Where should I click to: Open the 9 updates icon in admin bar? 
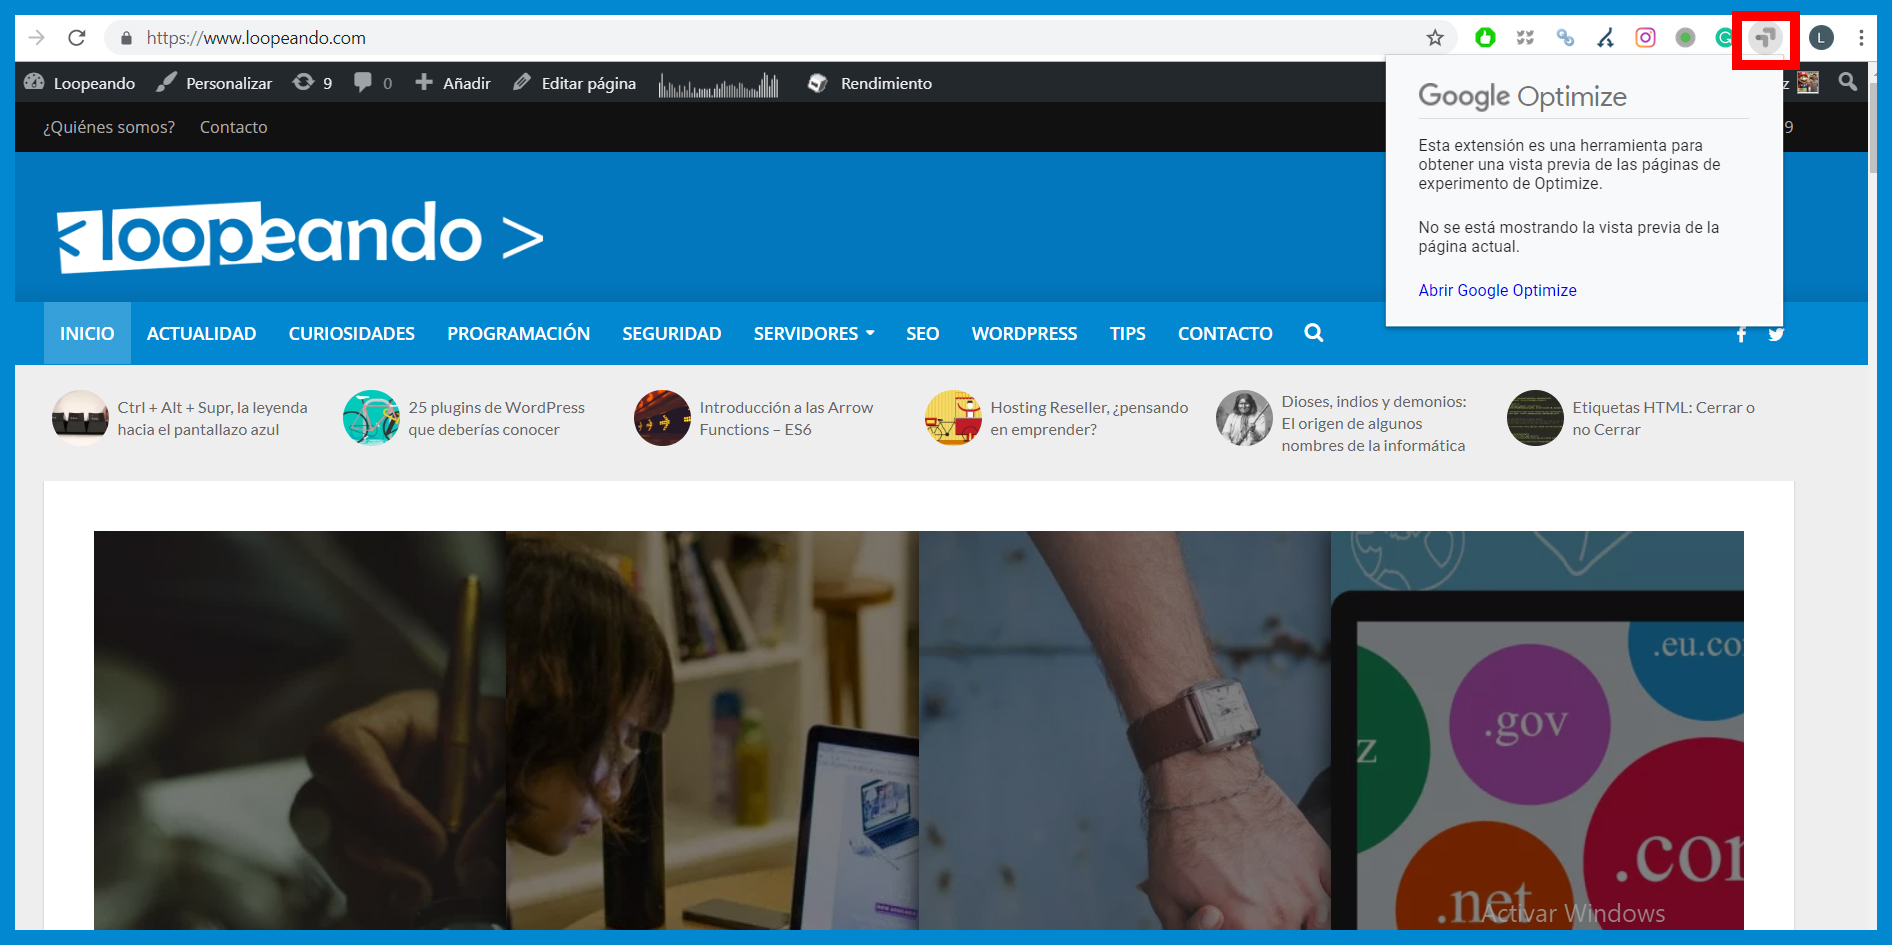(312, 83)
